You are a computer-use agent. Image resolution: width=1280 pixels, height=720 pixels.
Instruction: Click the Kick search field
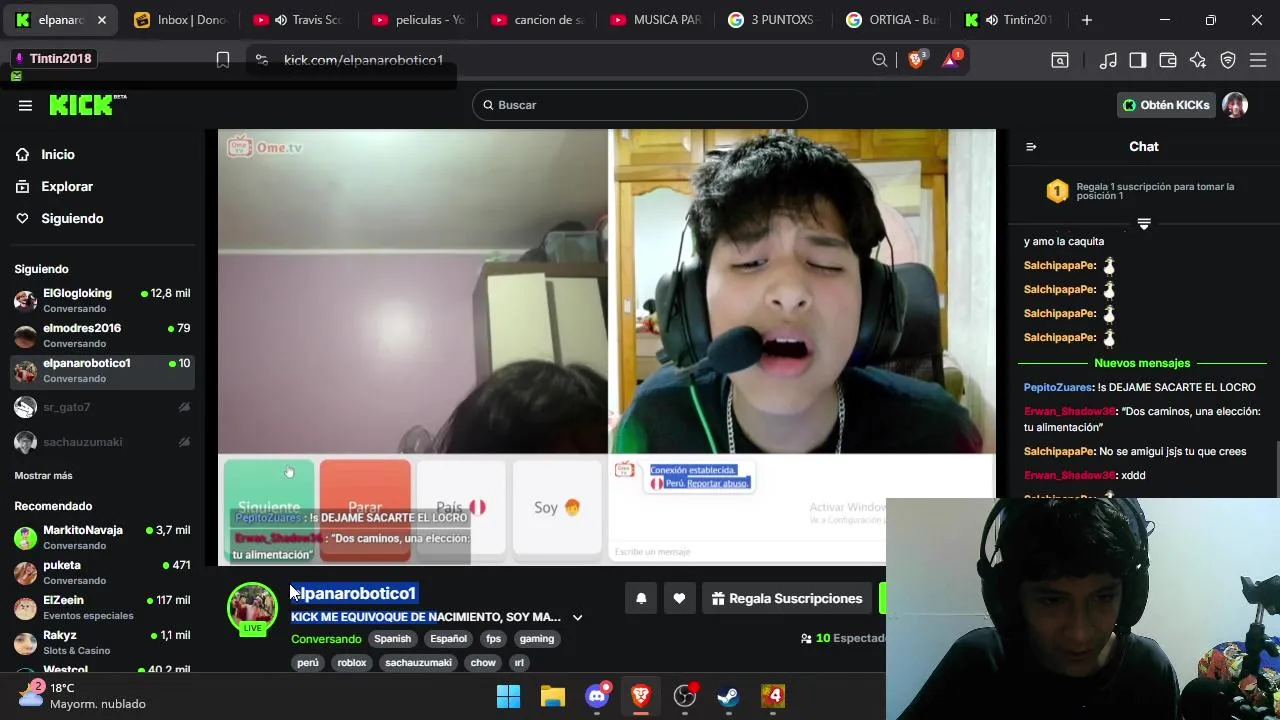(x=640, y=105)
